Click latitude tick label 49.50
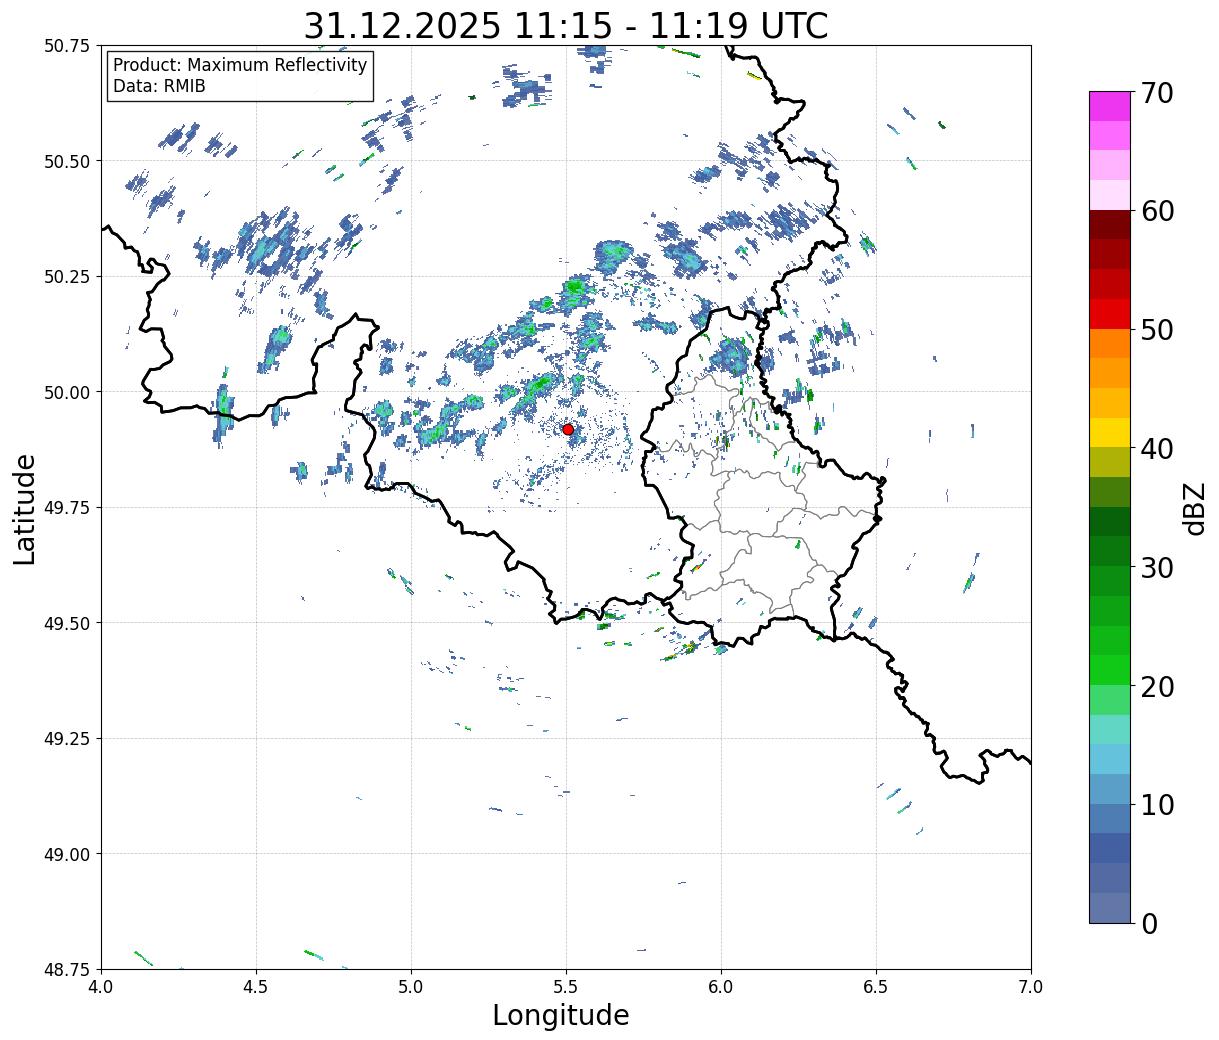 click(x=67, y=623)
